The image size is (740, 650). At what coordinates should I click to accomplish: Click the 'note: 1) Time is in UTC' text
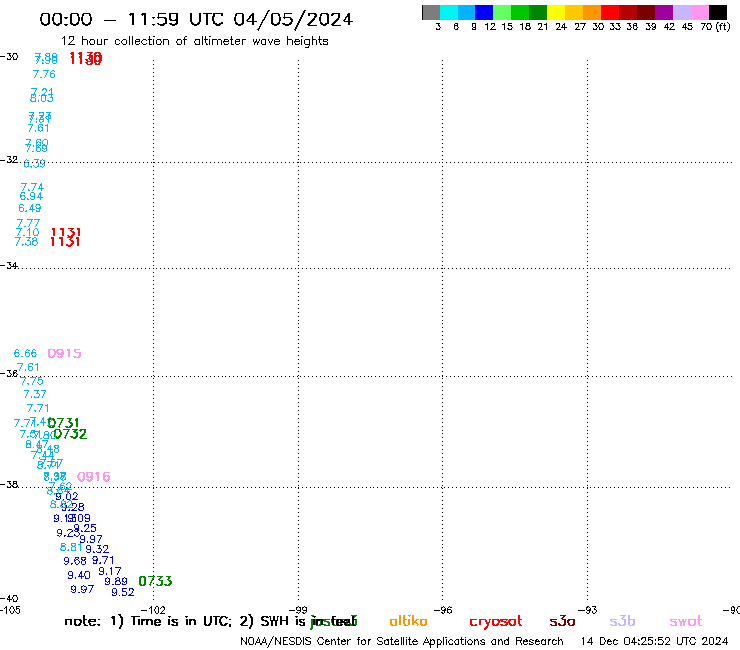click(x=148, y=621)
